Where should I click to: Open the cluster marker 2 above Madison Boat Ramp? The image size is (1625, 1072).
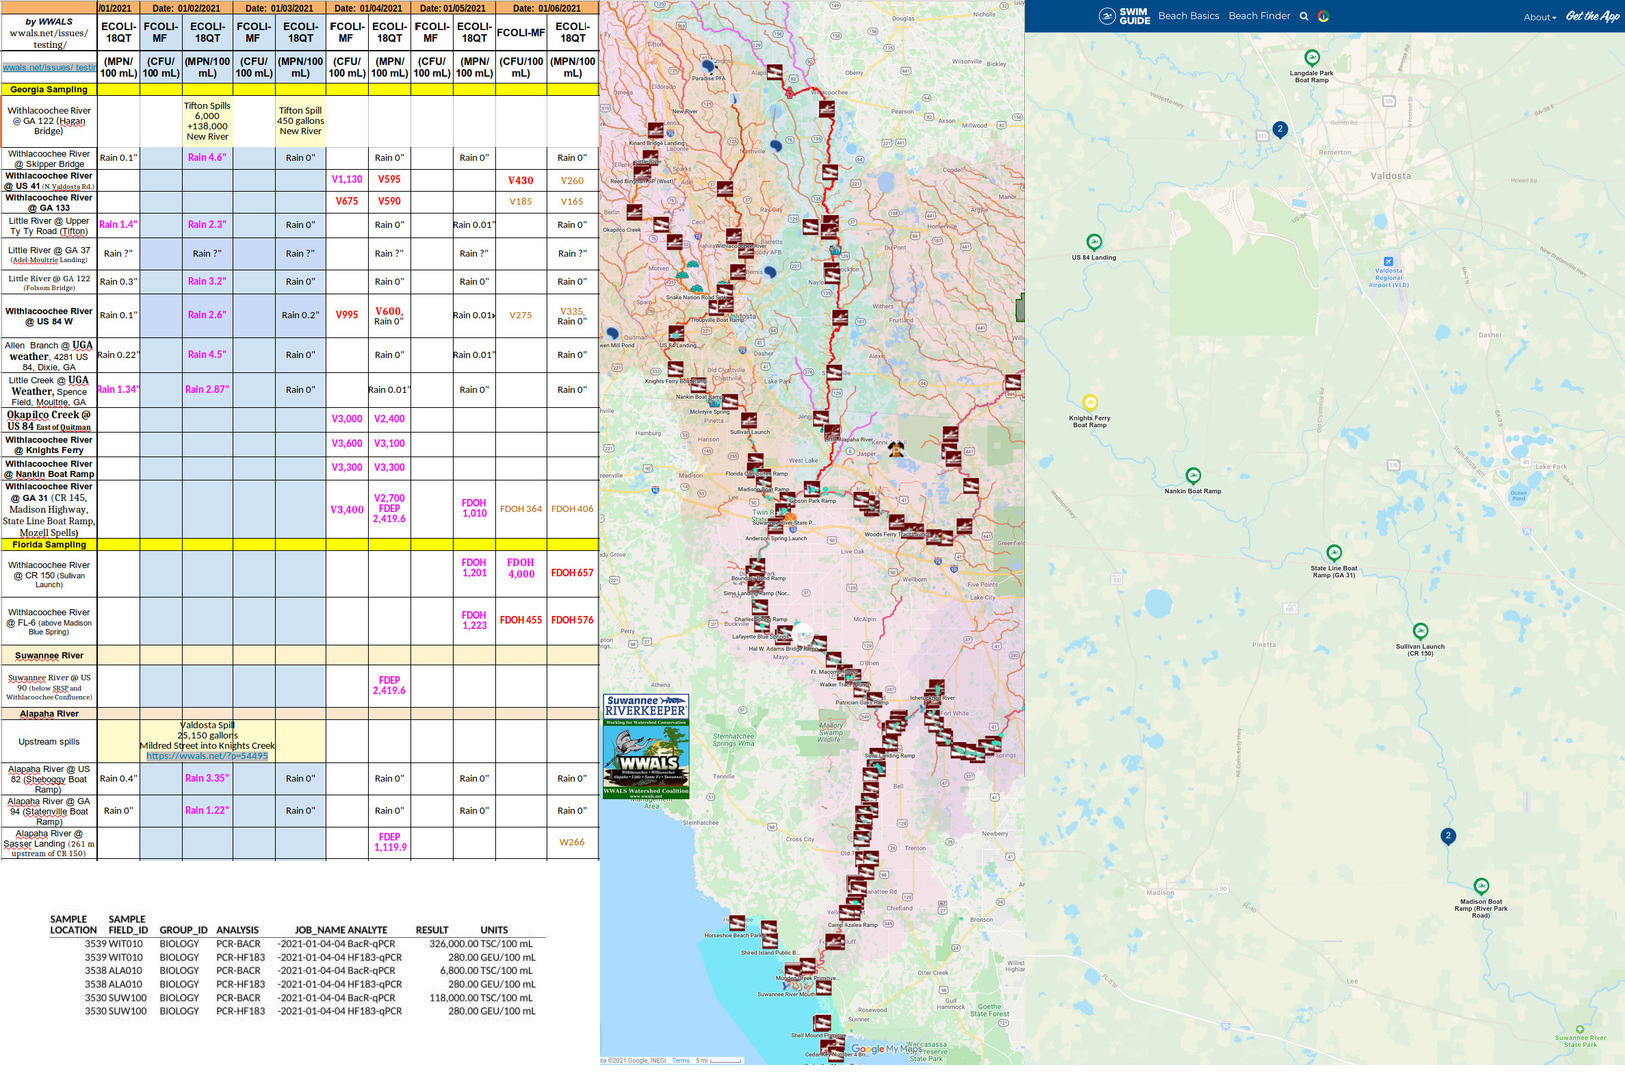(x=1447, y=836)
